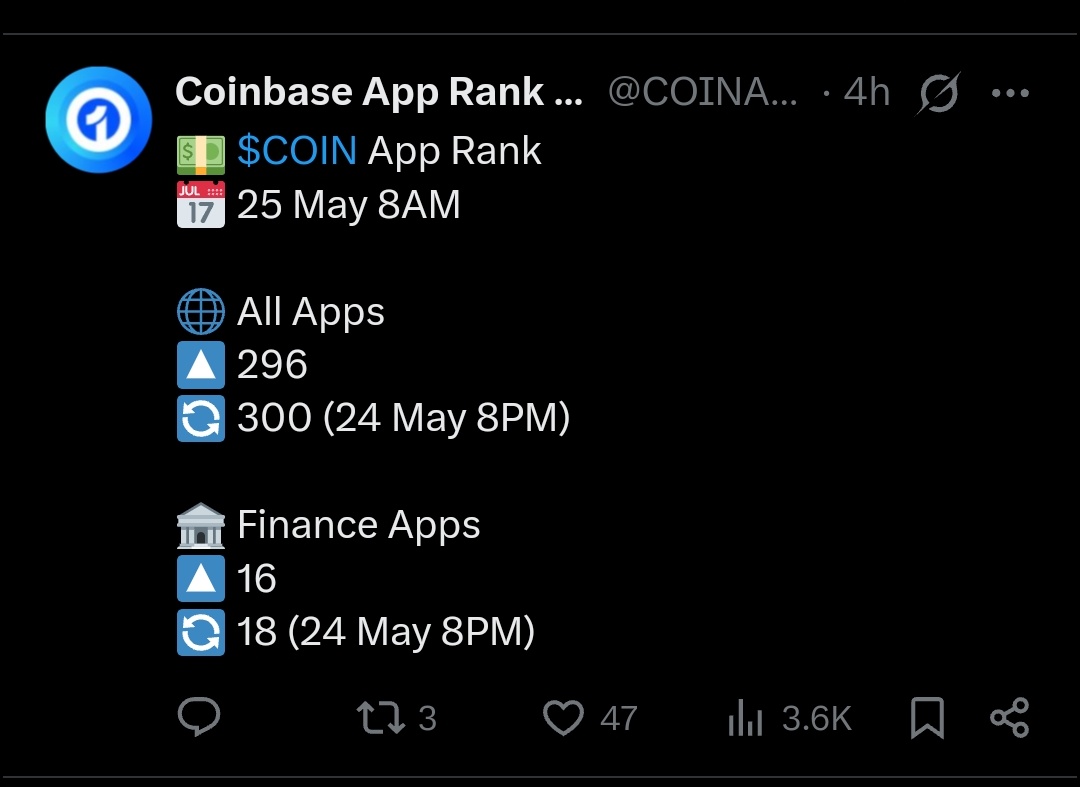The width and height of the screenshot is (1080, 787).
Task: Click the repost count of 3
Action: coord(427,718)
